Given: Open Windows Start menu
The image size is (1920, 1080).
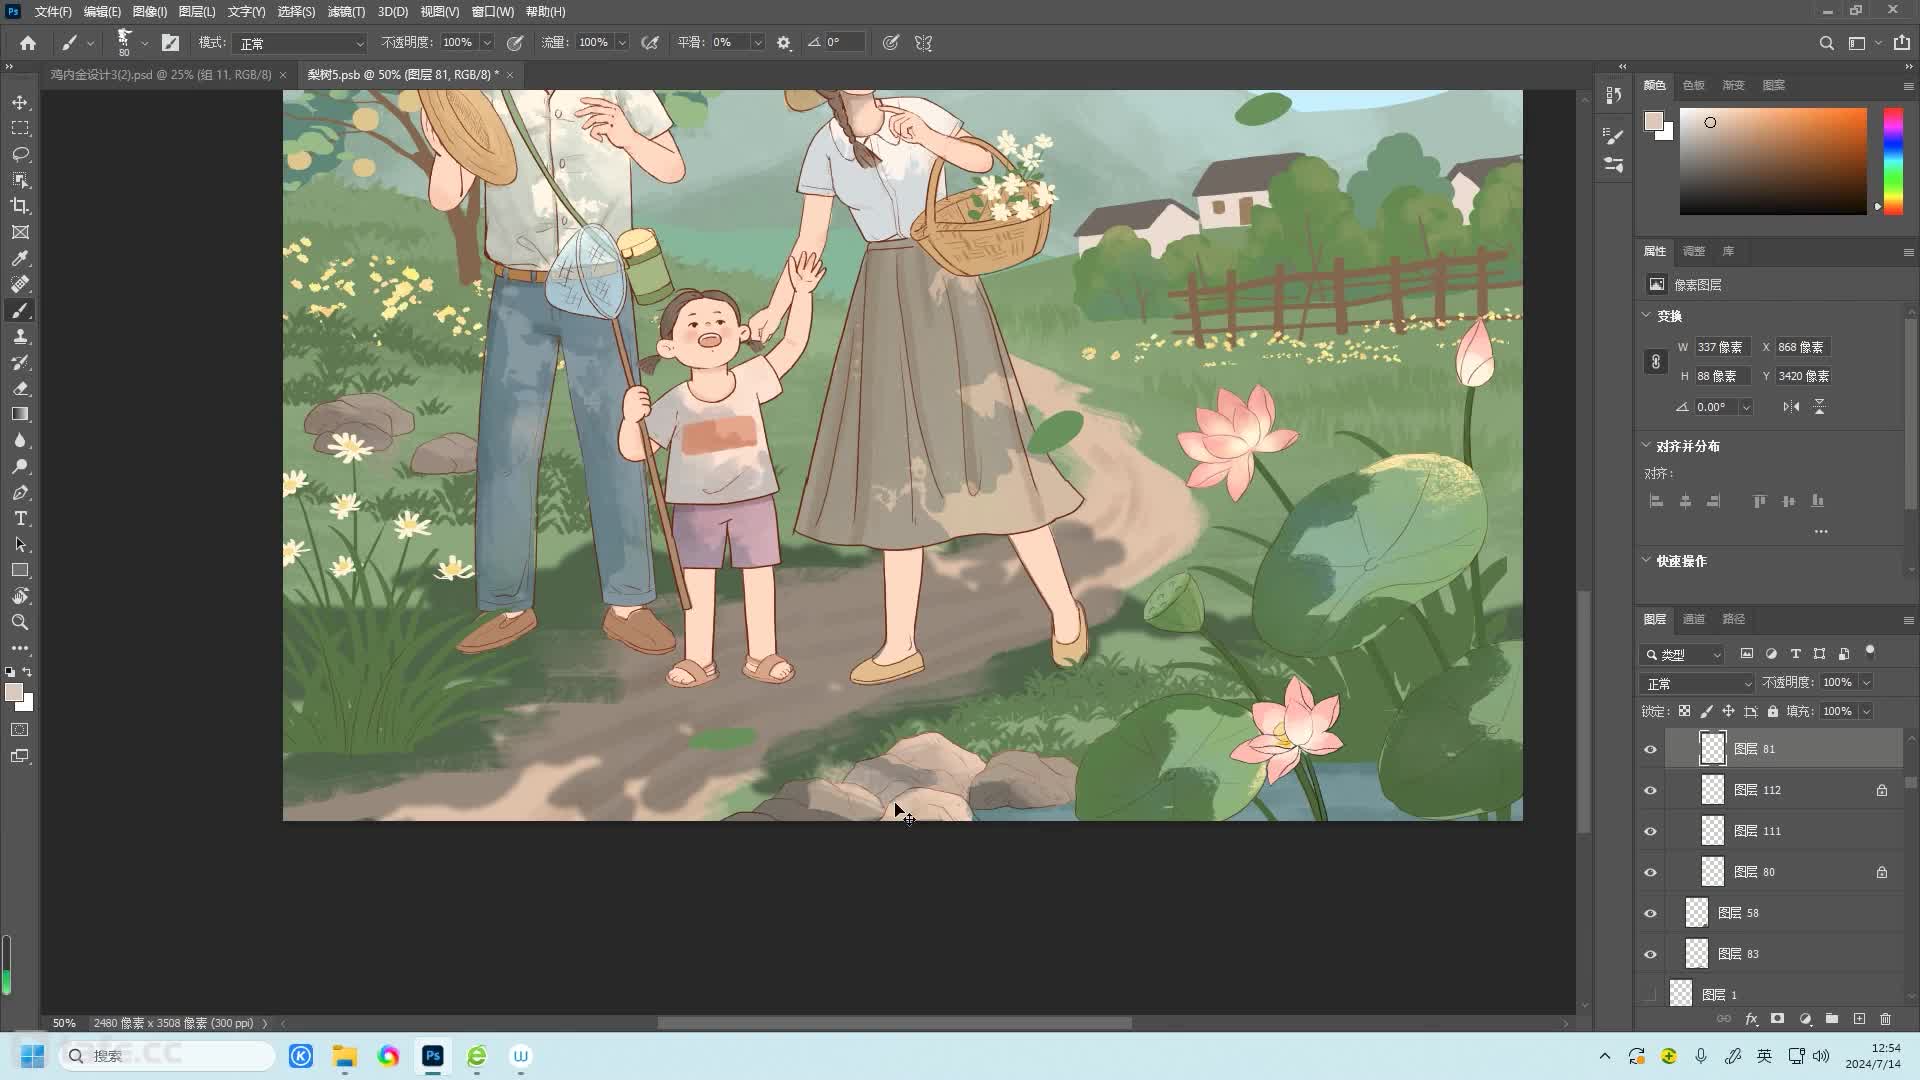Looking at the screenshot, I should (32, 1056).
